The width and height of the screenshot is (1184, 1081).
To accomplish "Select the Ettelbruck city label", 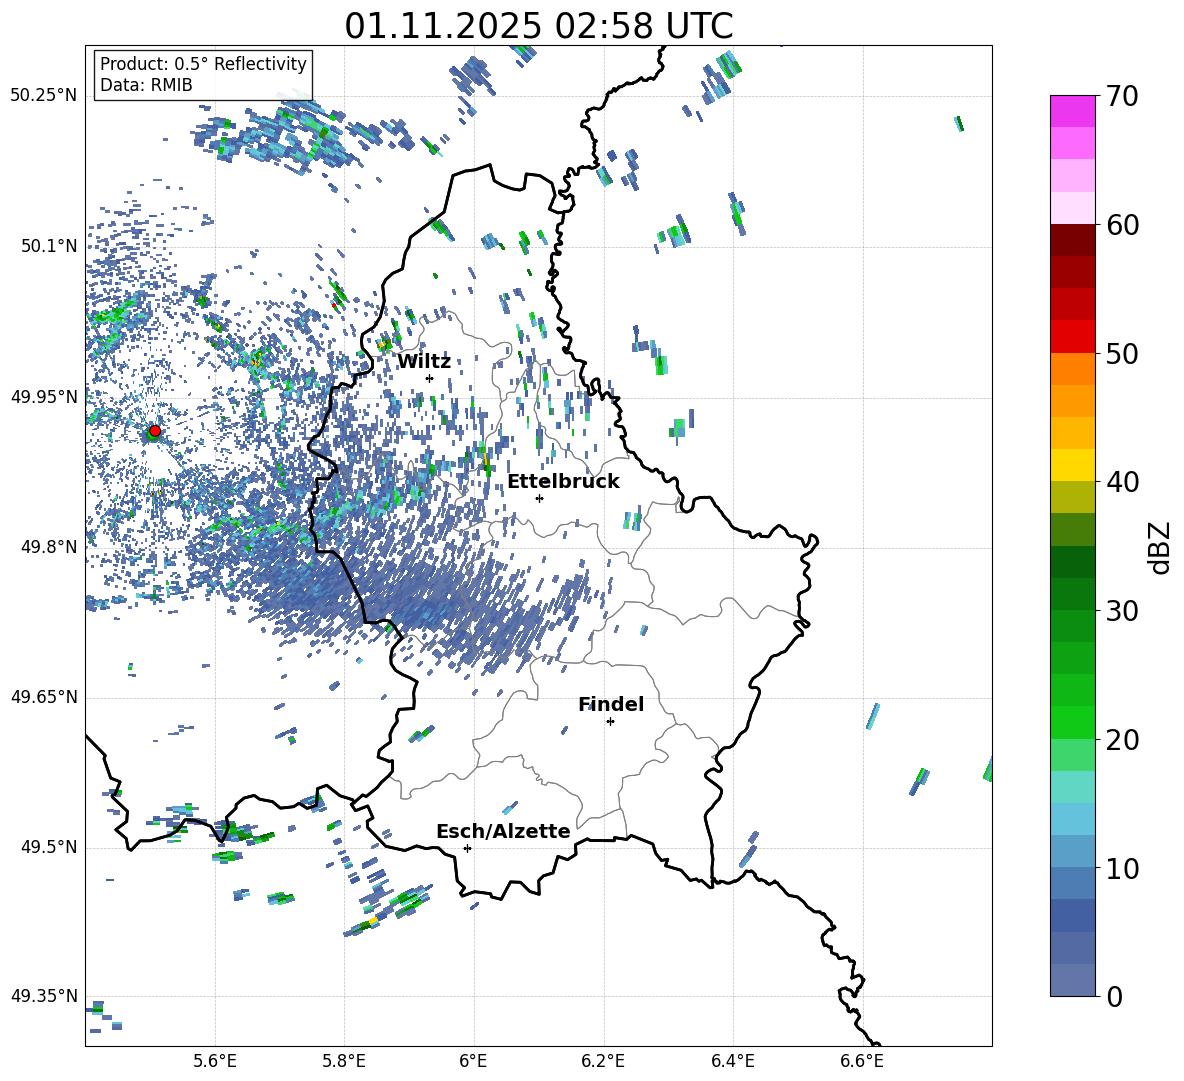I will [x=563, y=482].
